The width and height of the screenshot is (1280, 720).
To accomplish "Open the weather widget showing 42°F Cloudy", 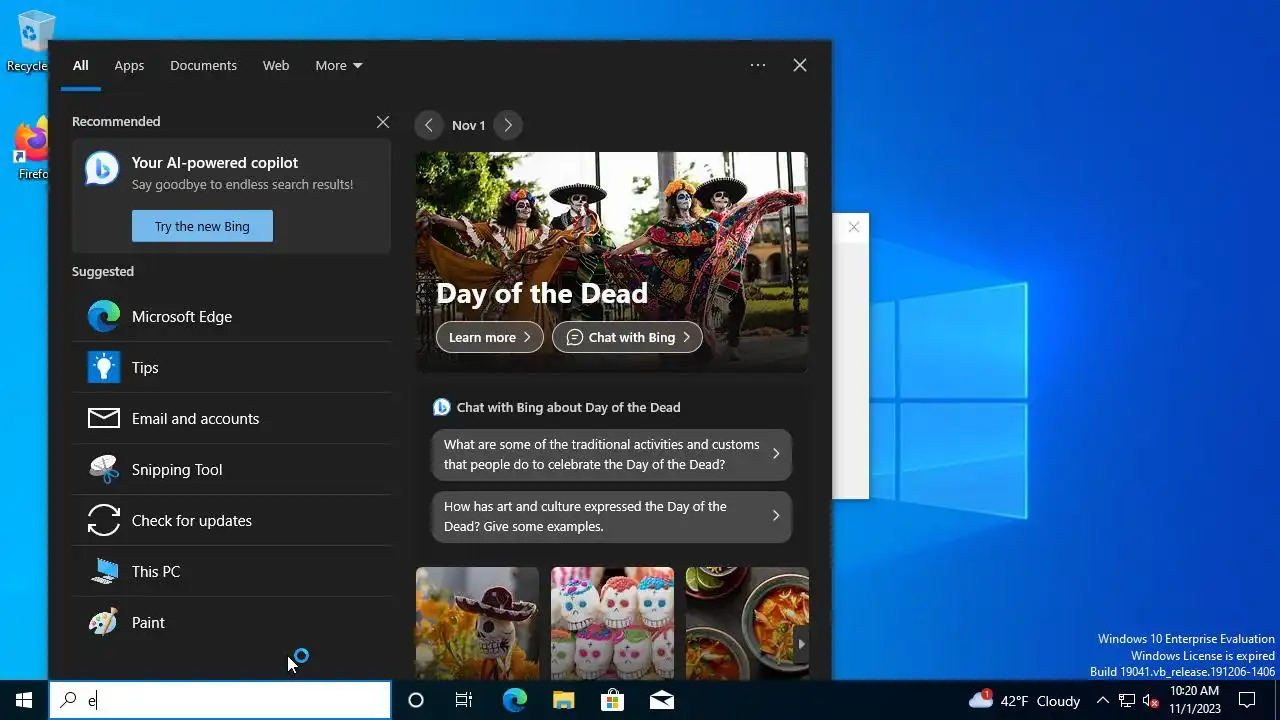I will pos(1024,700).
